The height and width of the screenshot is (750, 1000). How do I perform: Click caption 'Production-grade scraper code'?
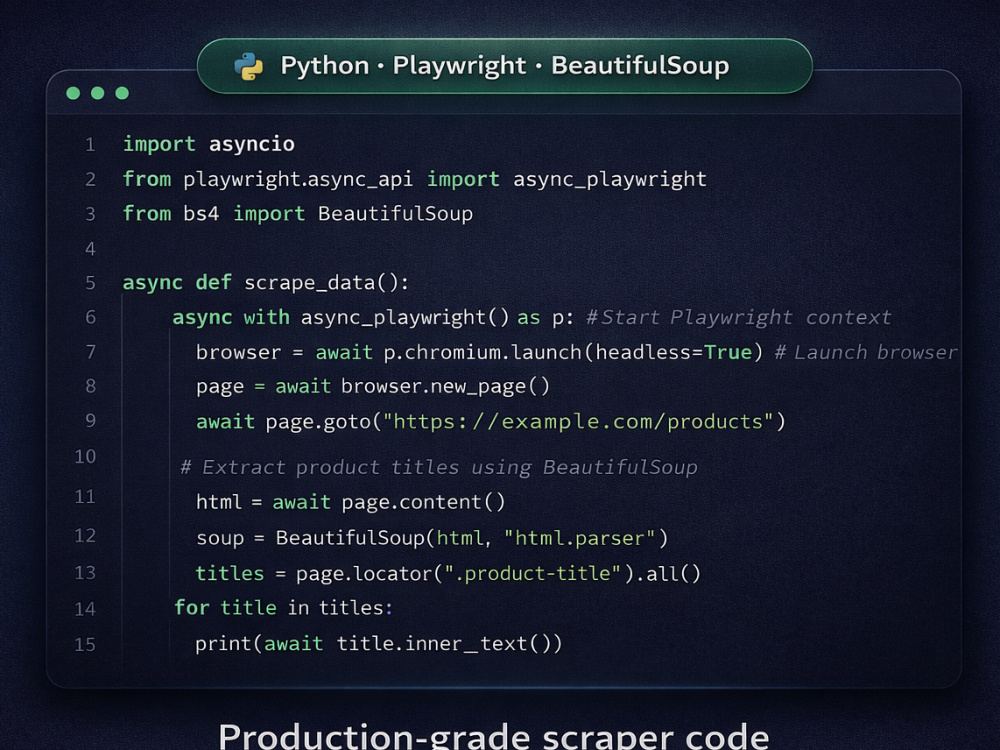pyautogui.click(x=494, y=736)
